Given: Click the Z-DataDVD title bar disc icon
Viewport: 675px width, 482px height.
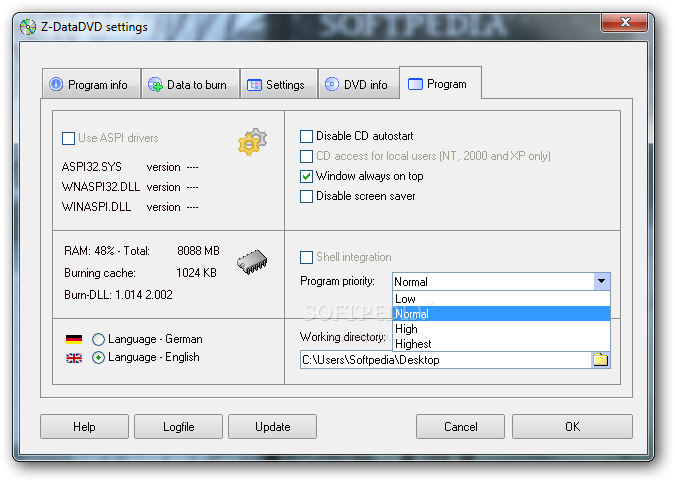Looking at the screenshot, I should click(x=28, y=27).
